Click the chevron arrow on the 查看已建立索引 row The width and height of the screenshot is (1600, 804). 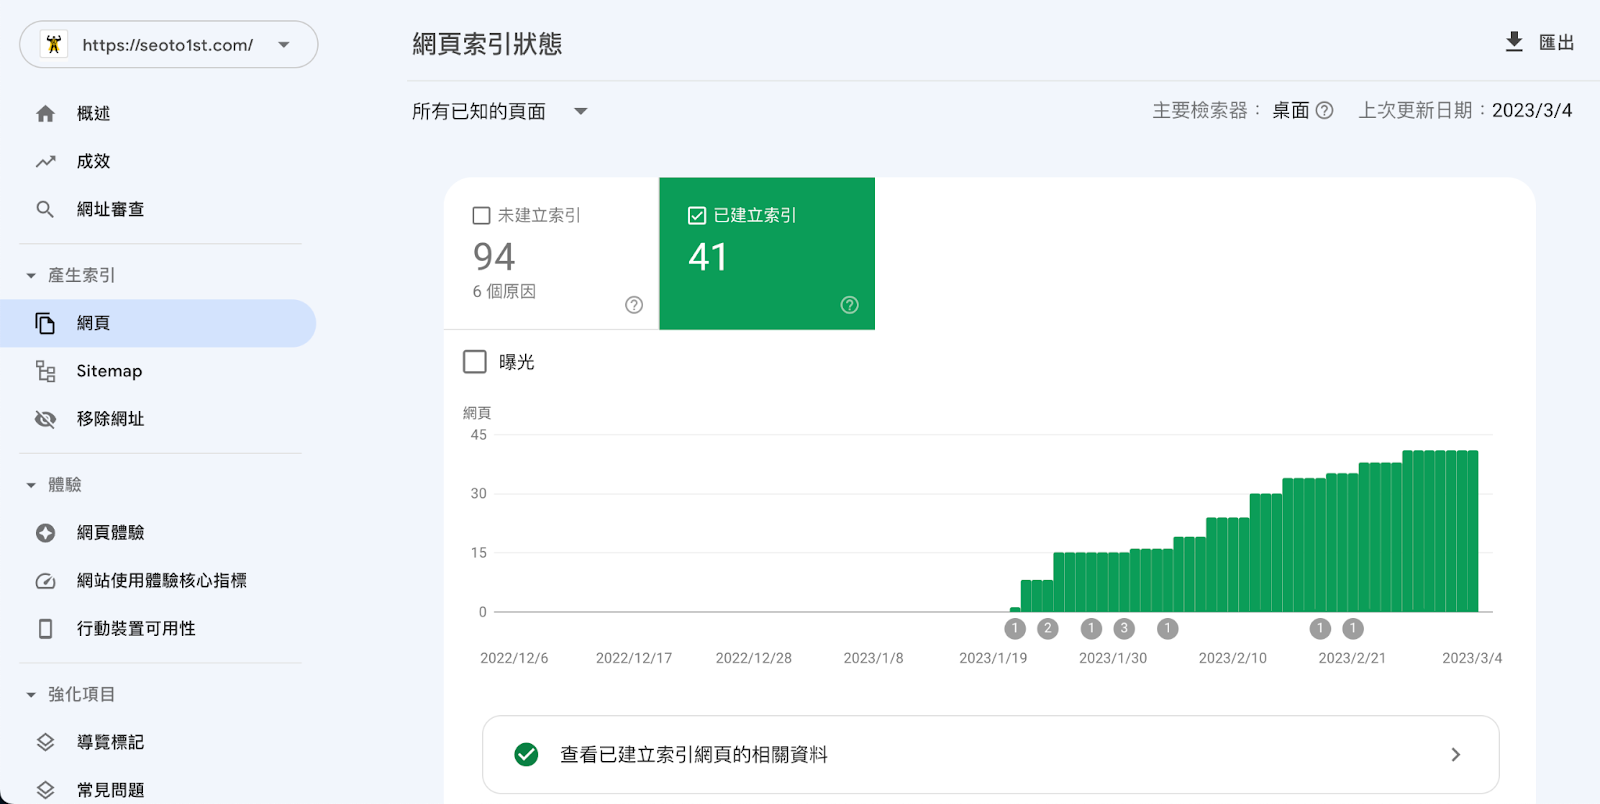point(1456,755)
